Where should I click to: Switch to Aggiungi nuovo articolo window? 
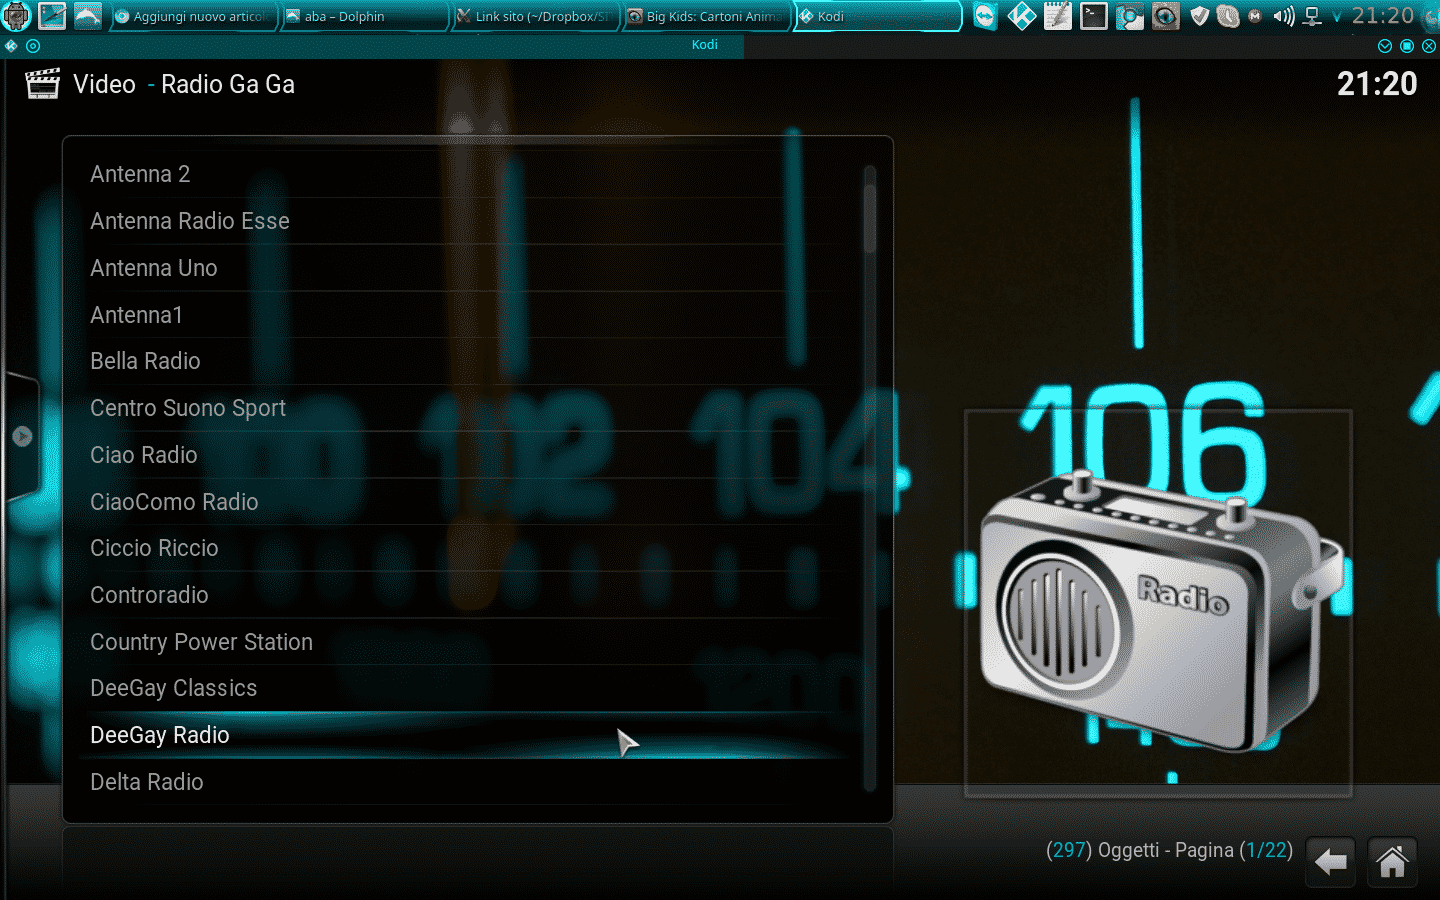(x=193, y=16)
